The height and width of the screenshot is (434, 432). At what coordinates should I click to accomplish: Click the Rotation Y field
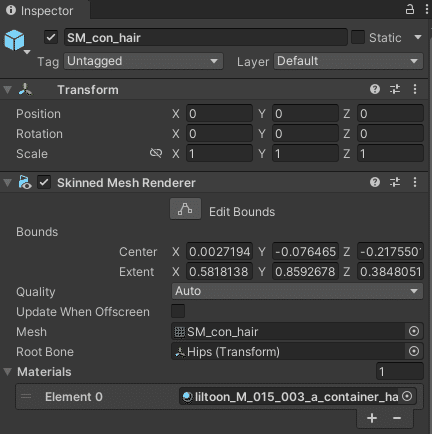(x=305, y=134)
